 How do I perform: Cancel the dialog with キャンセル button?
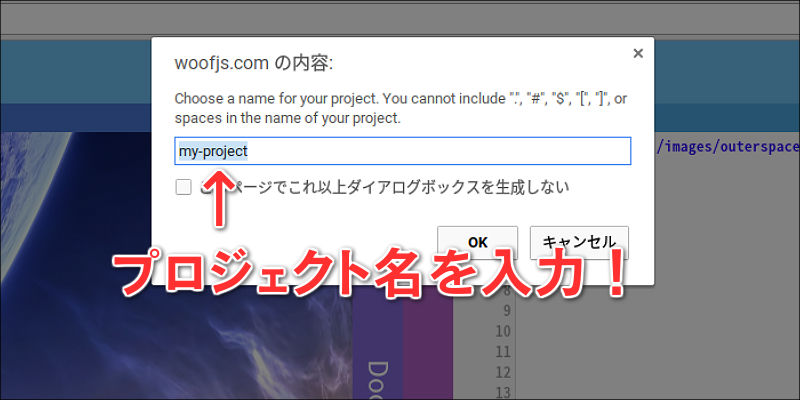coord(579,242)
